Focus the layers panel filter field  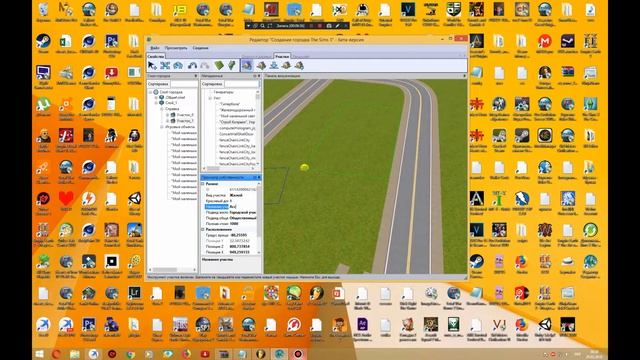[x=184, y=84]
